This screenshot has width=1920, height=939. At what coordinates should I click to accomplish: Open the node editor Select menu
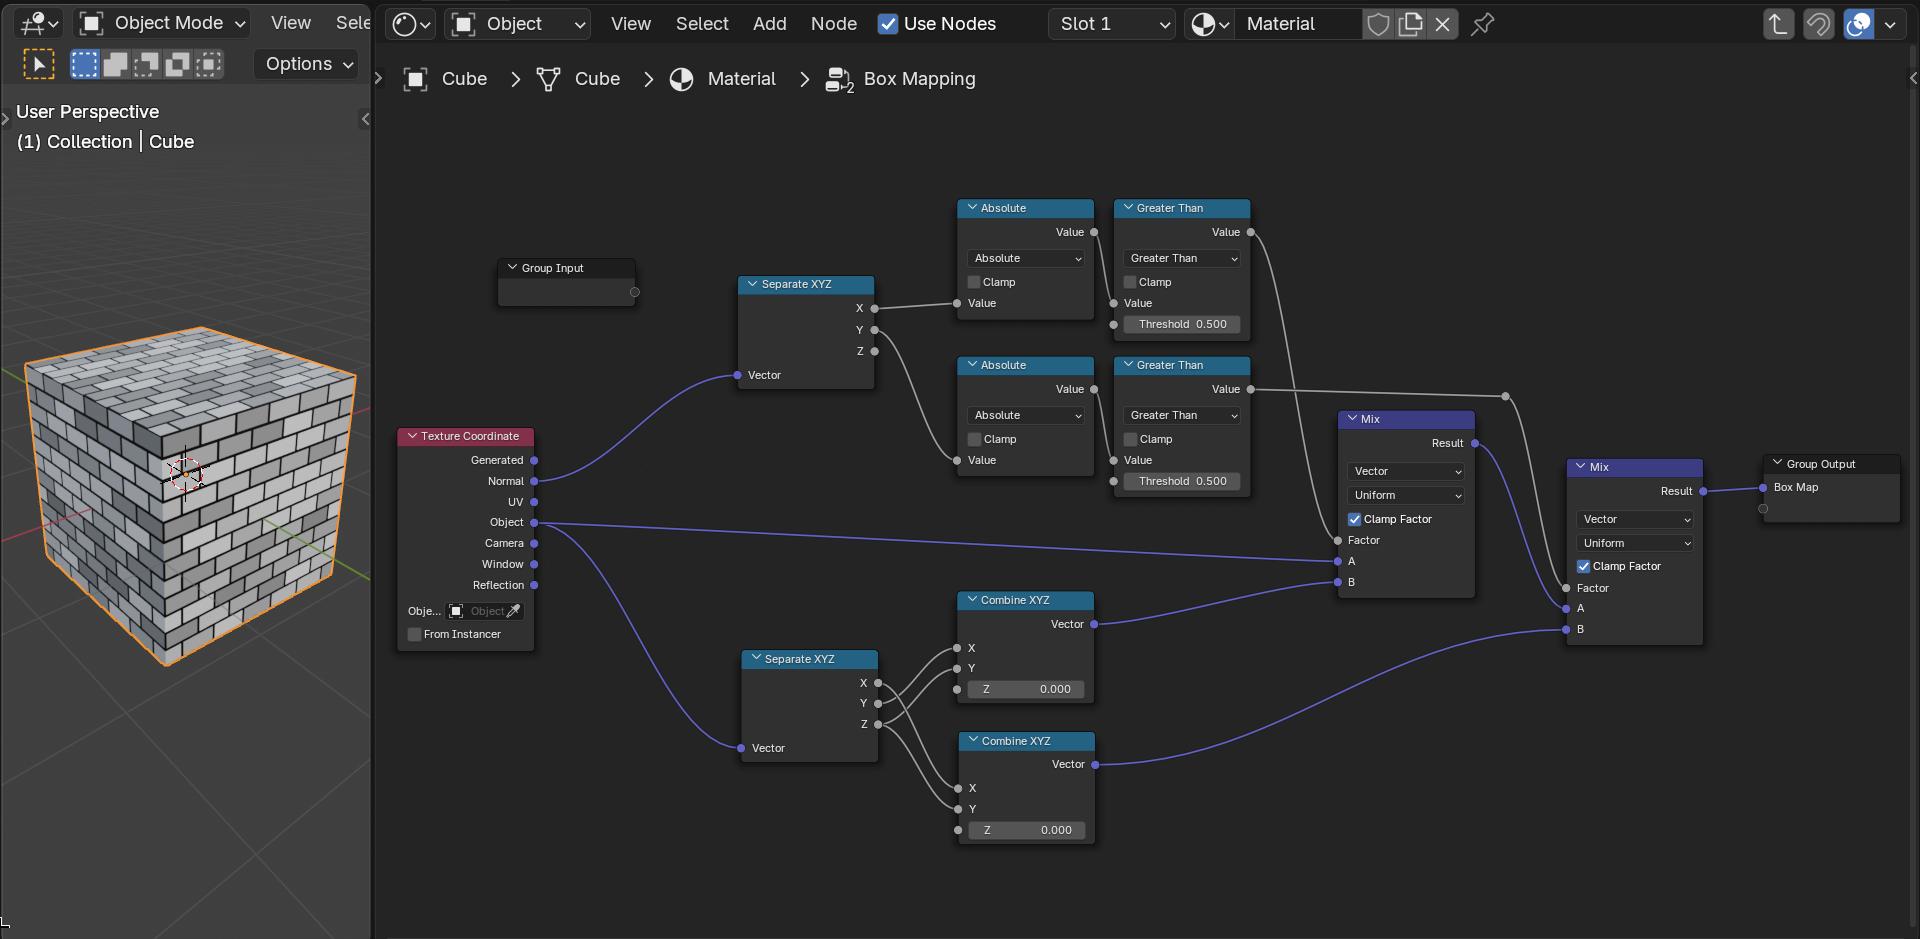(x=701, y=24)
